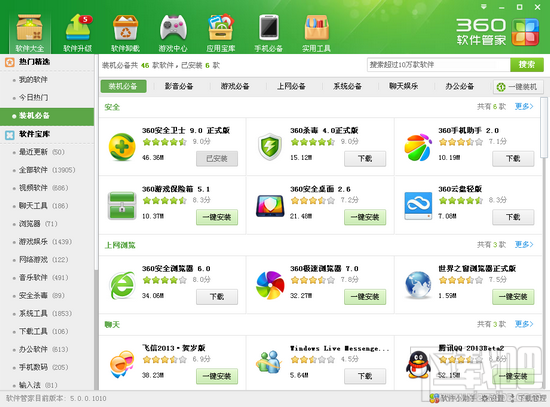Select 装机必备 in sidebar

pos(47,116)
